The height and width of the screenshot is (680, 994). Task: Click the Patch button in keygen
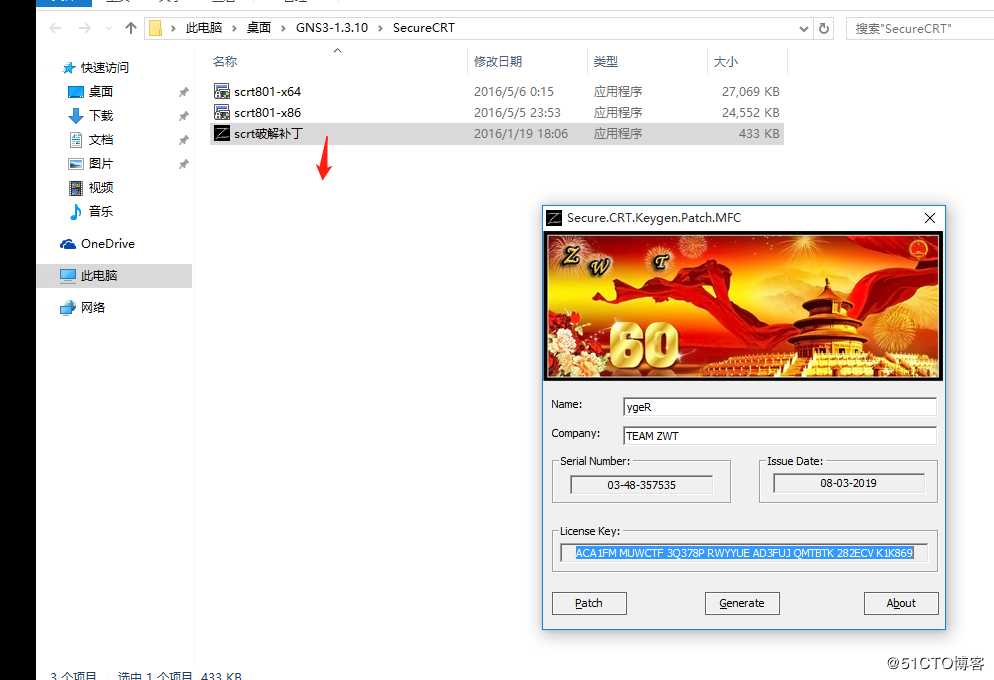pos(589,603)
